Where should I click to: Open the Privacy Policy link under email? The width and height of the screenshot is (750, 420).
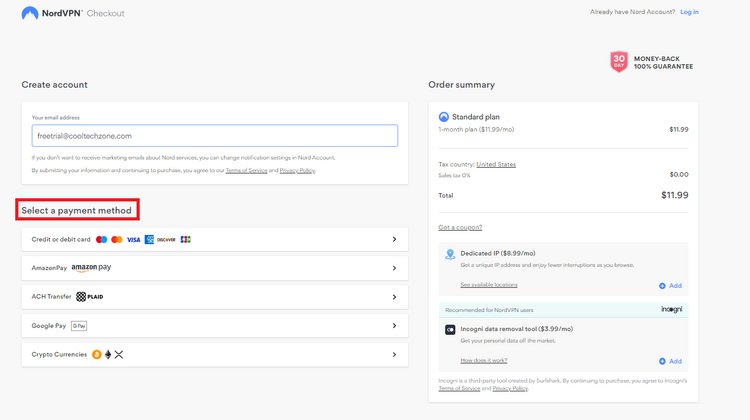(x=297, y=170)
